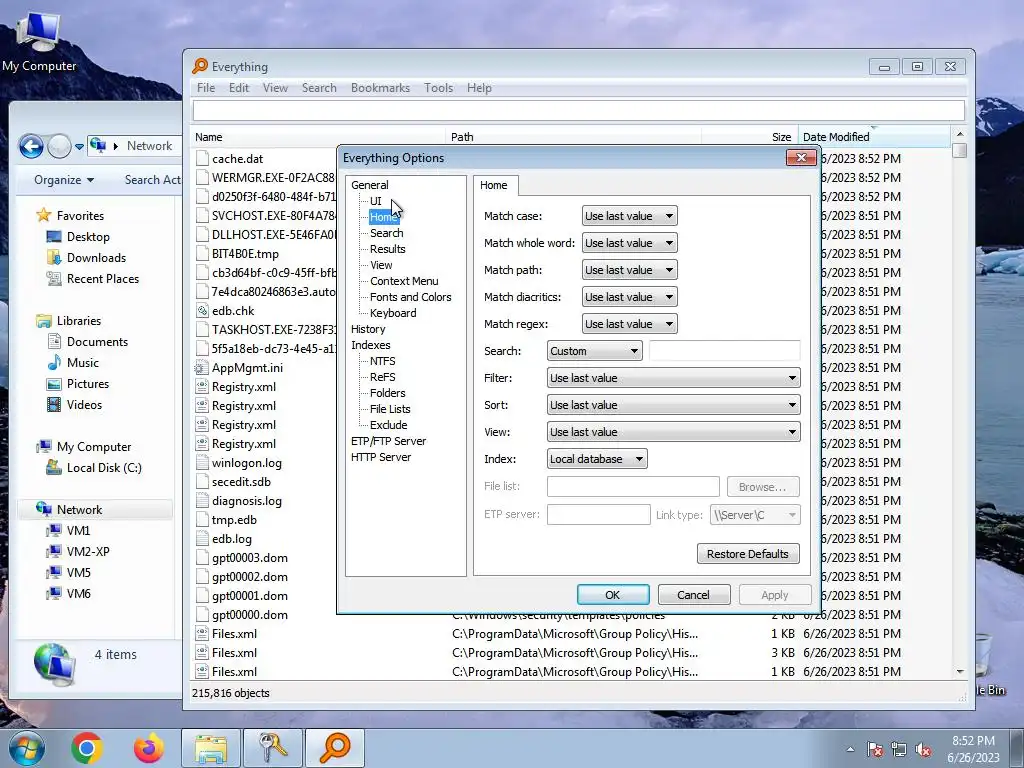Viewport: 1024px width, 768px height.
Task: Click Organize in Explorer toolbar
Action: click(63, 180)
